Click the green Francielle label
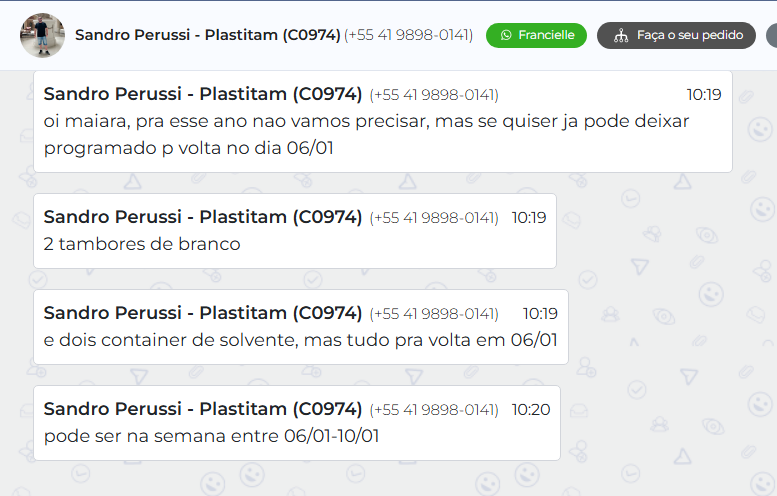The width and height of the screenshot is (777, 496). 546,35
